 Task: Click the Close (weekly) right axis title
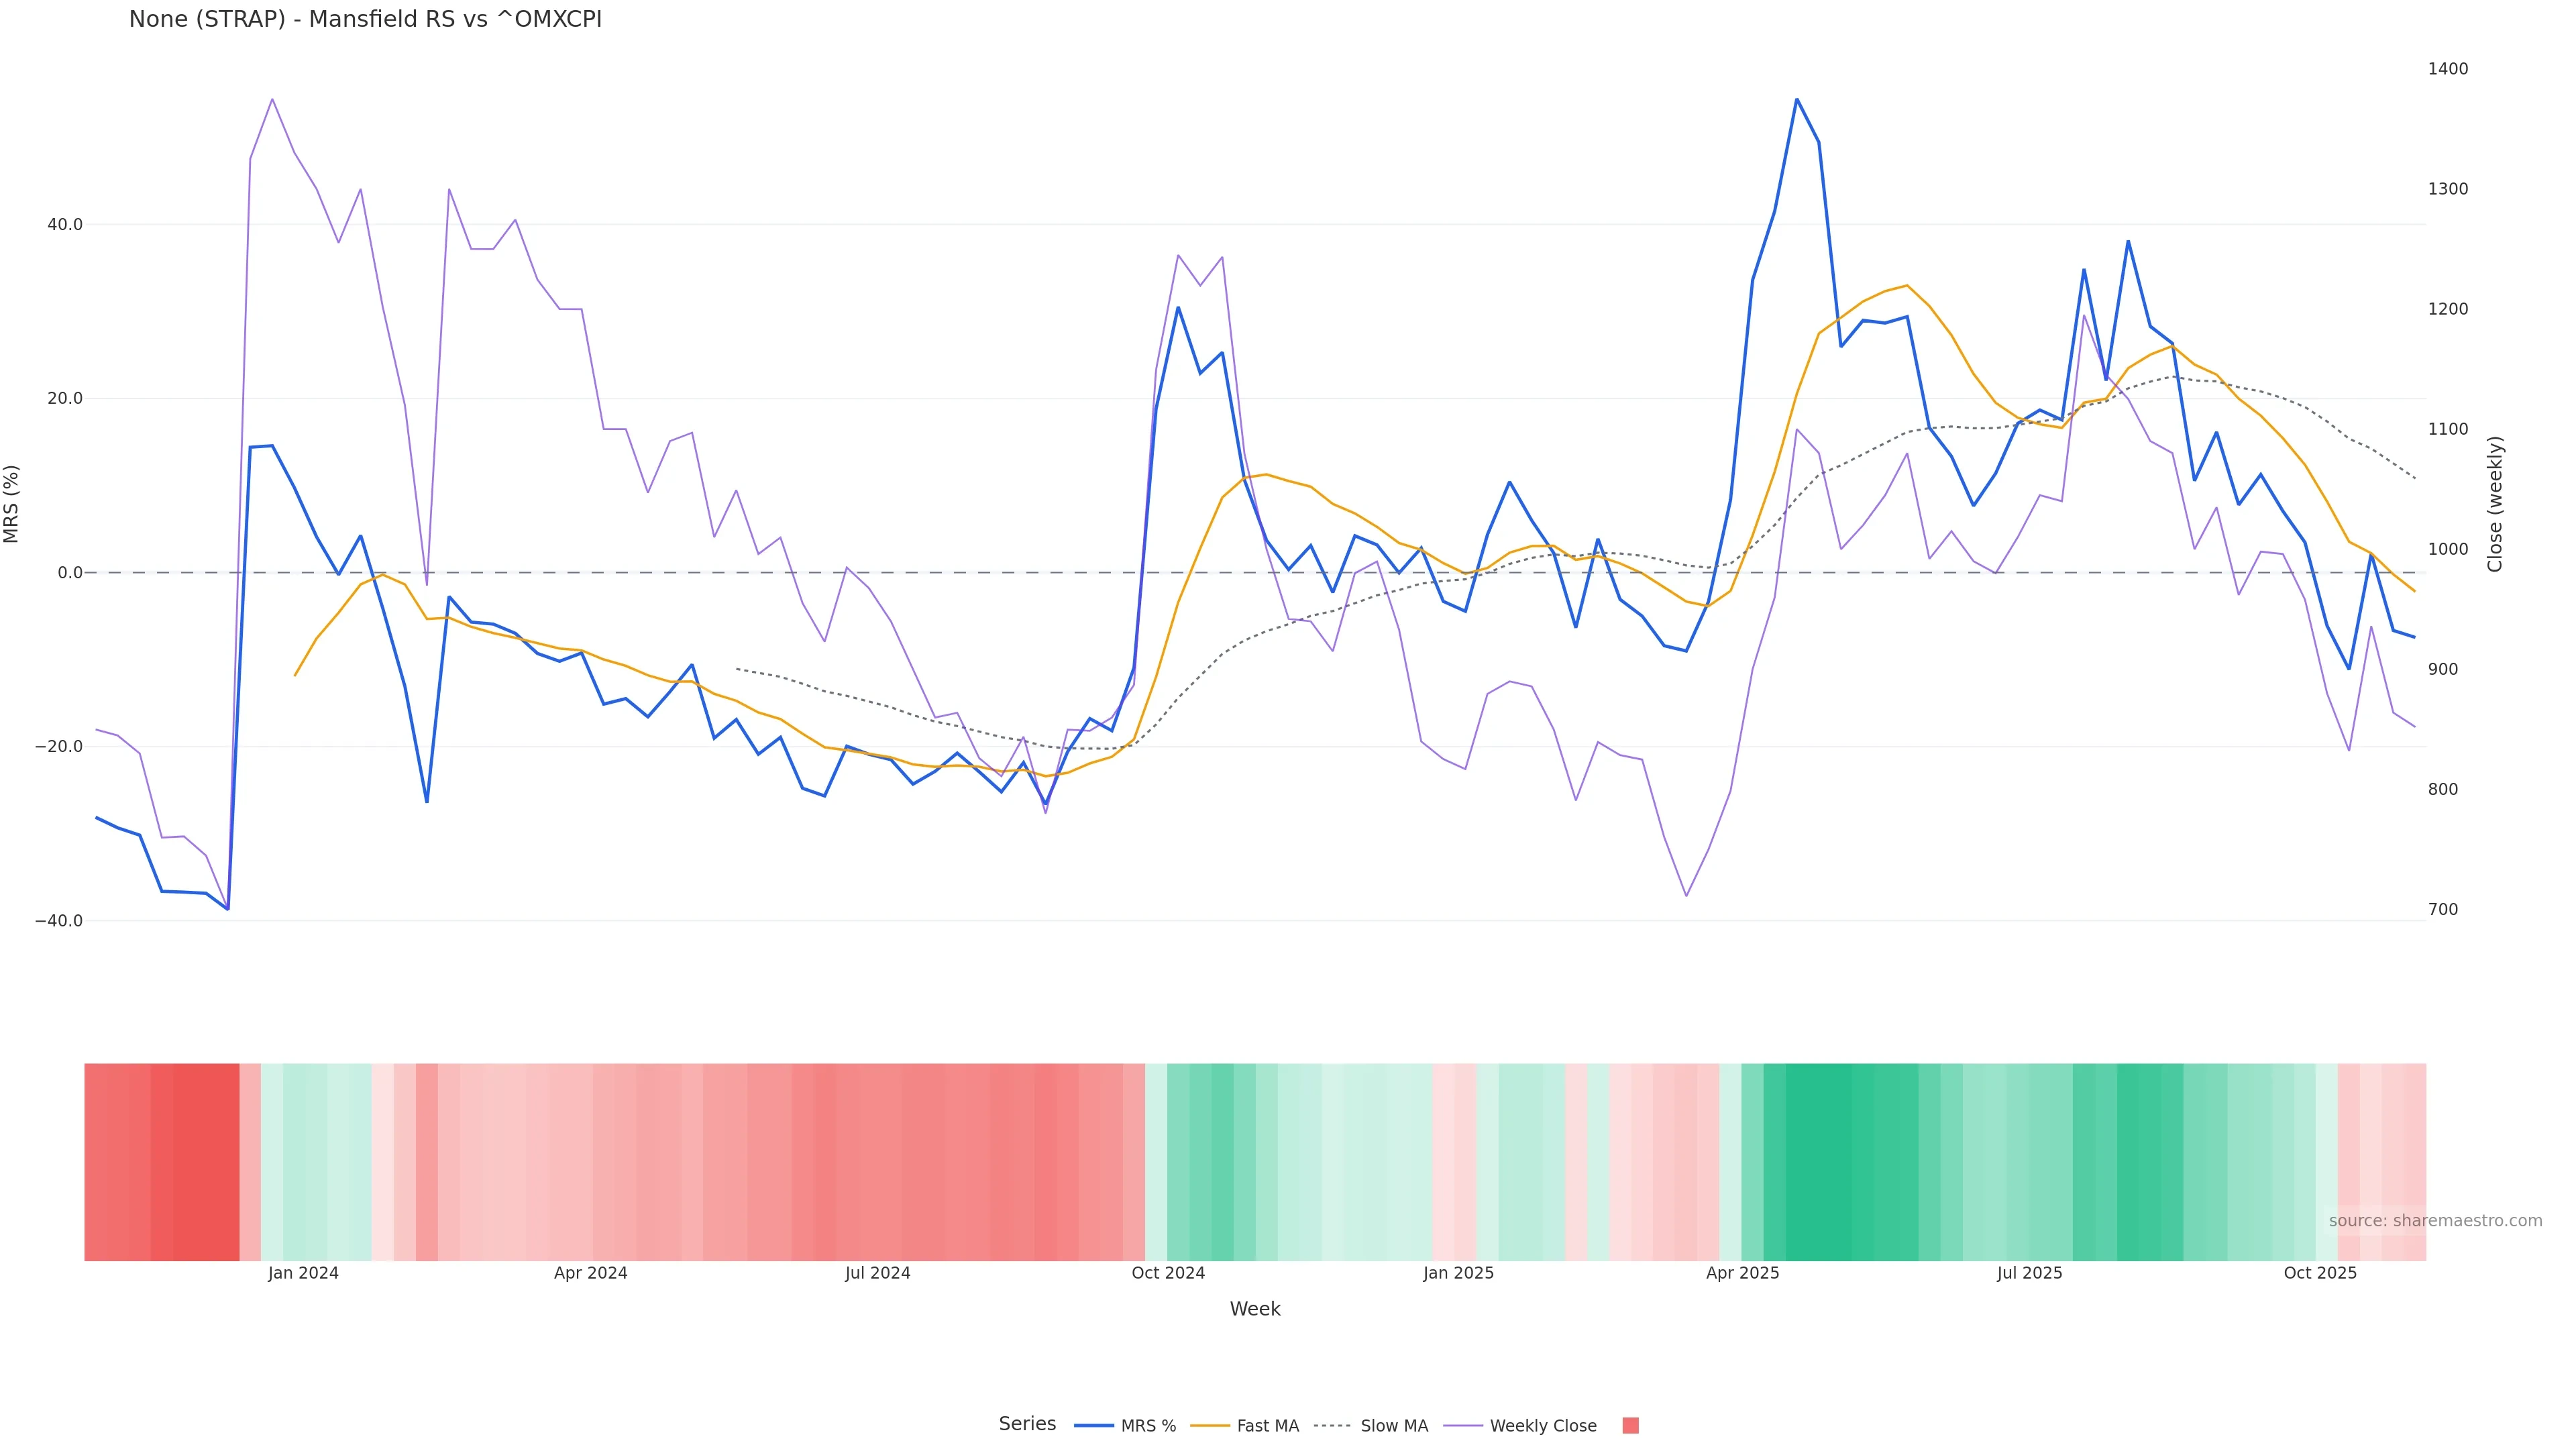[2495, 503]
